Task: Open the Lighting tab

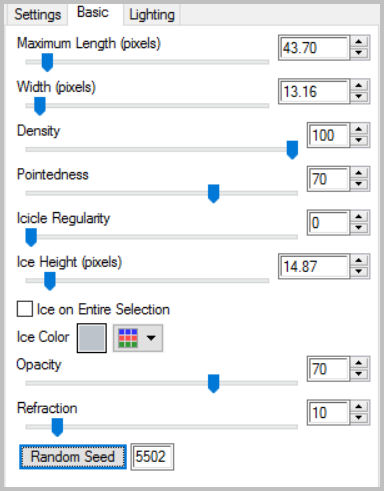Action: 152,15
